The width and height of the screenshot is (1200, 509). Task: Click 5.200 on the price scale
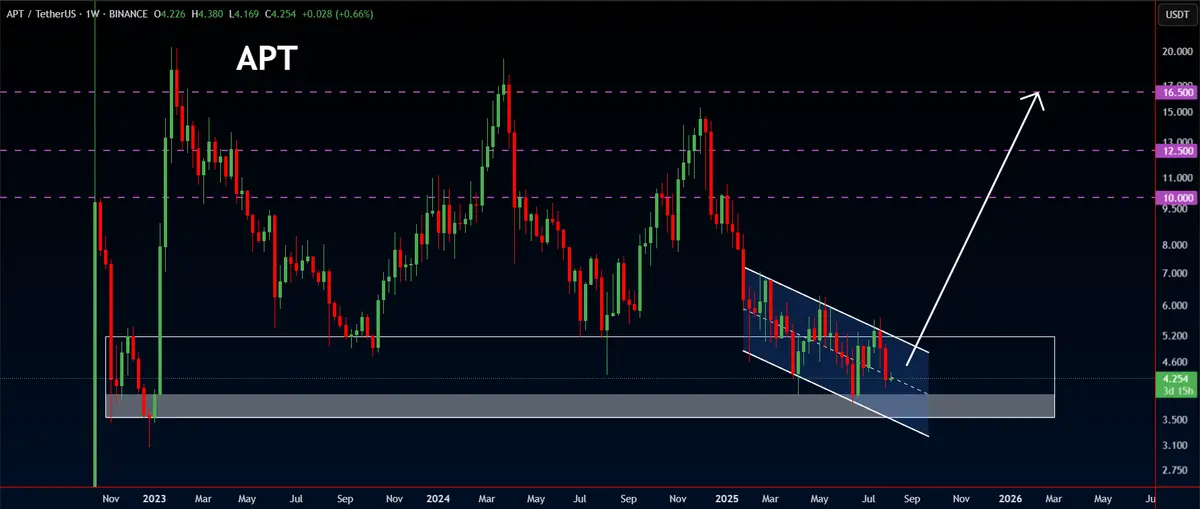click(1176, 336)
